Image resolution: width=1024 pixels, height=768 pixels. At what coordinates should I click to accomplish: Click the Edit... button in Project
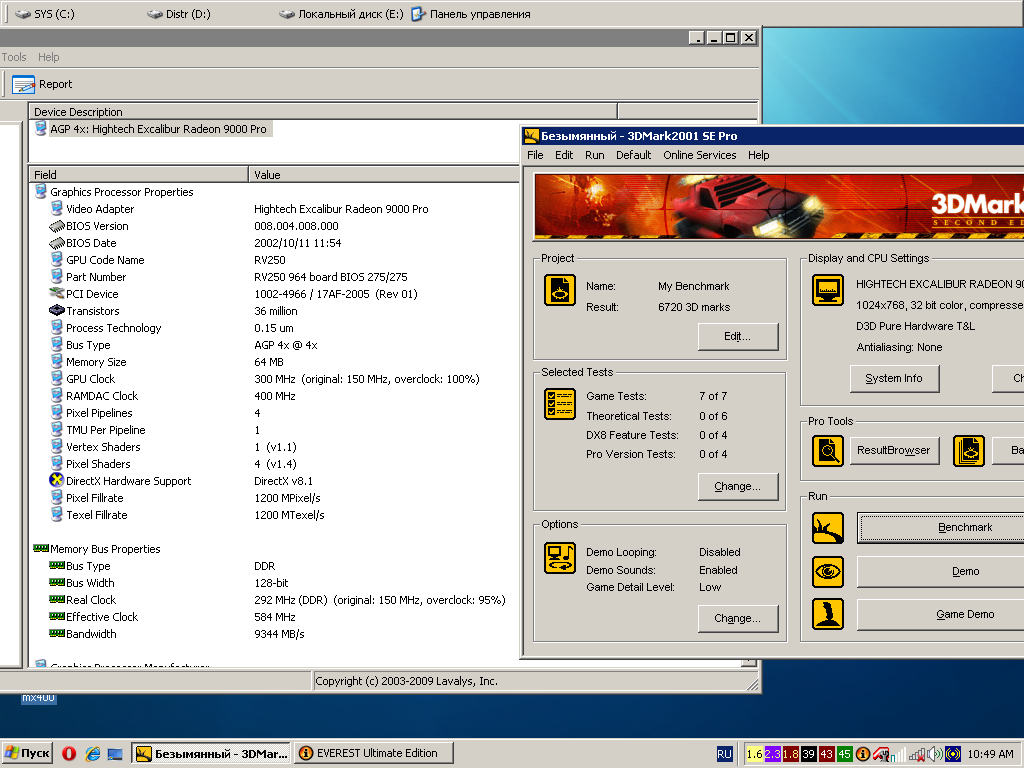pos(737,336)
